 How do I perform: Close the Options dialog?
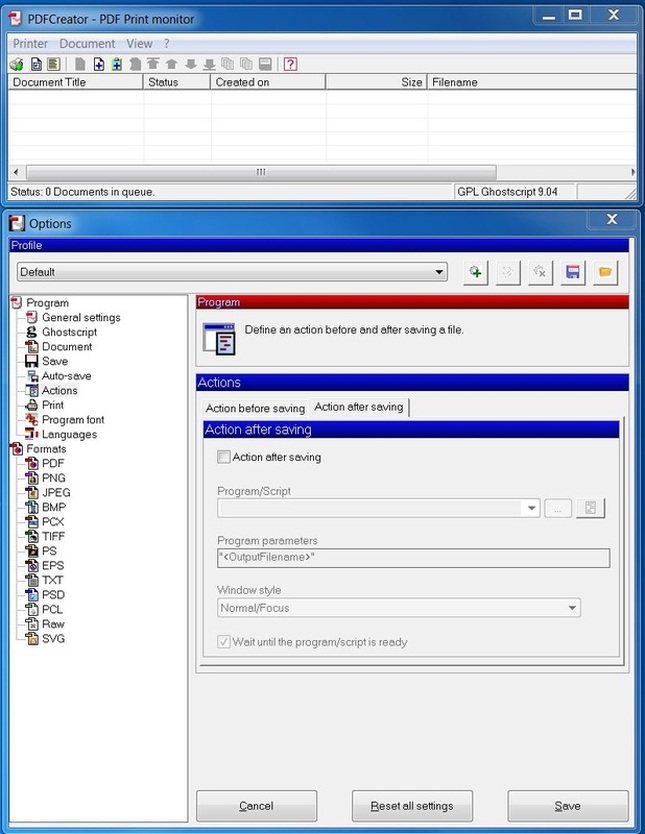[x=612, y=219]
